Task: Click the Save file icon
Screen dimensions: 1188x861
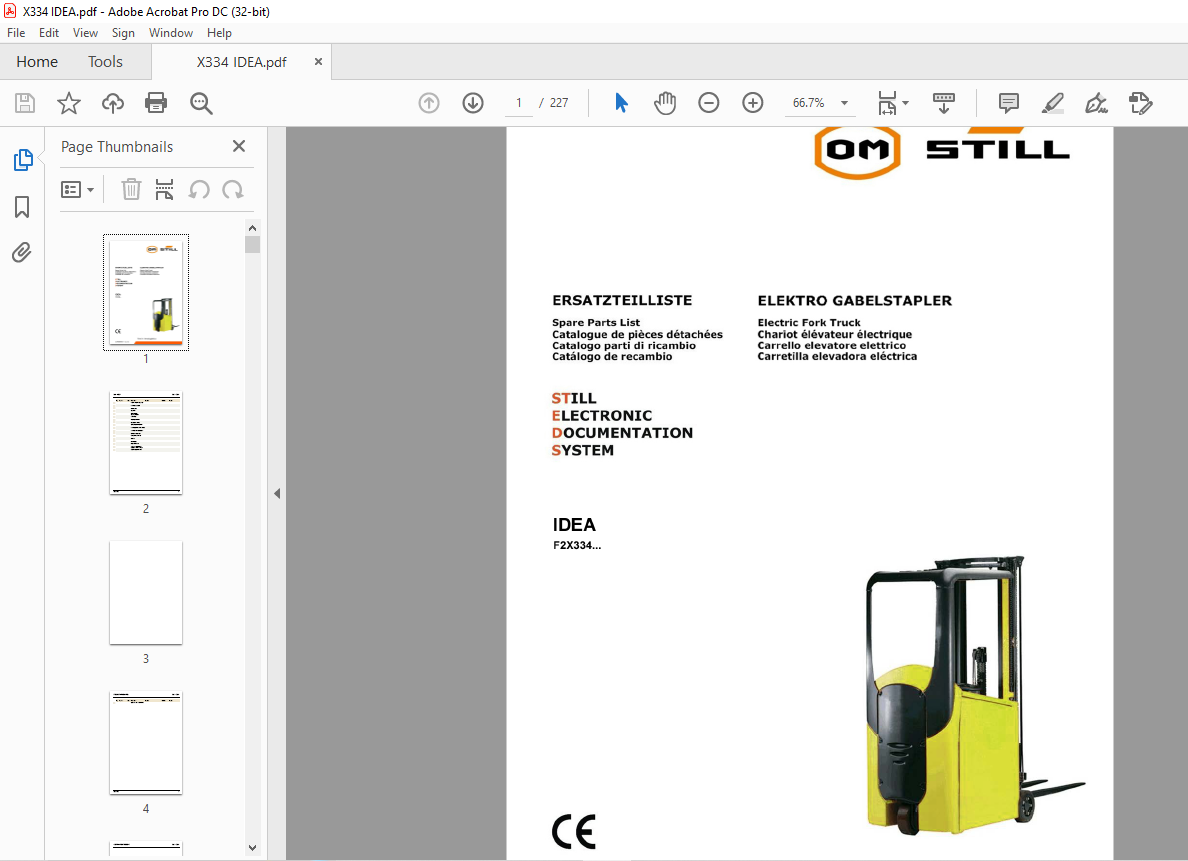Action: point(25,103)
